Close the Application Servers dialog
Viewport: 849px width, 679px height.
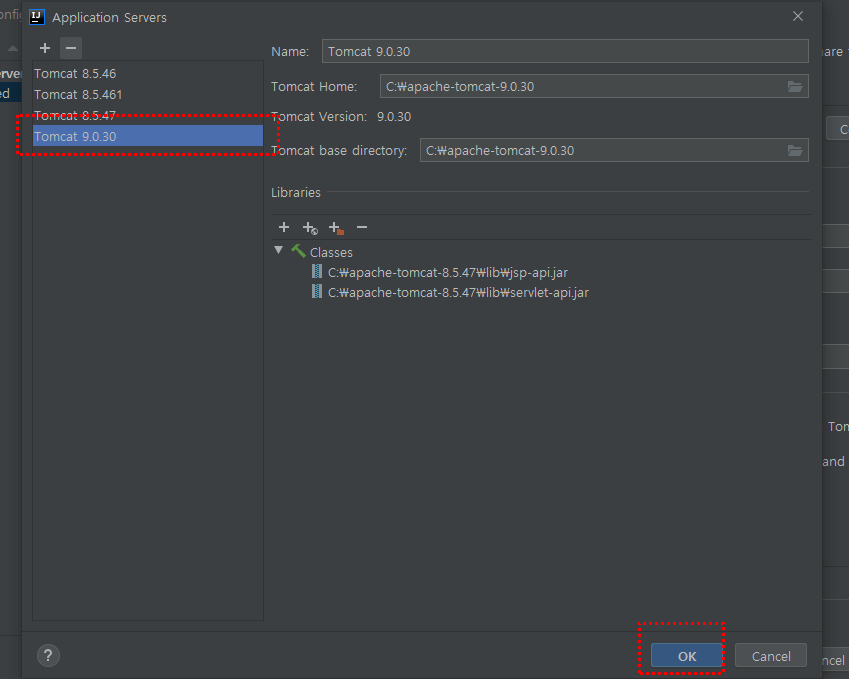[x=798, y=16]
